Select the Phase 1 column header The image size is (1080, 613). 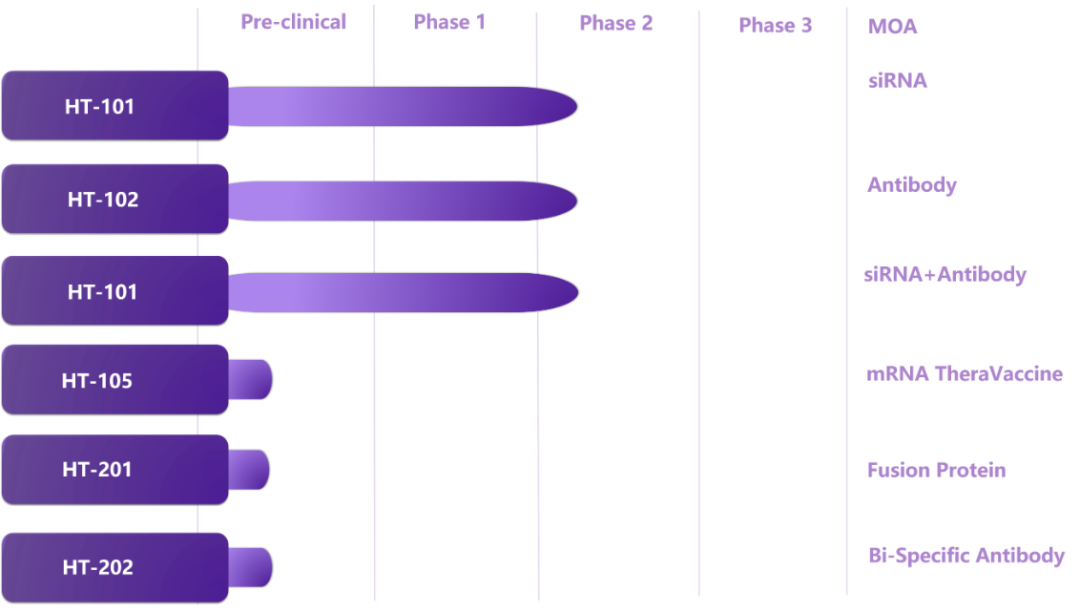tap(449, 22)
